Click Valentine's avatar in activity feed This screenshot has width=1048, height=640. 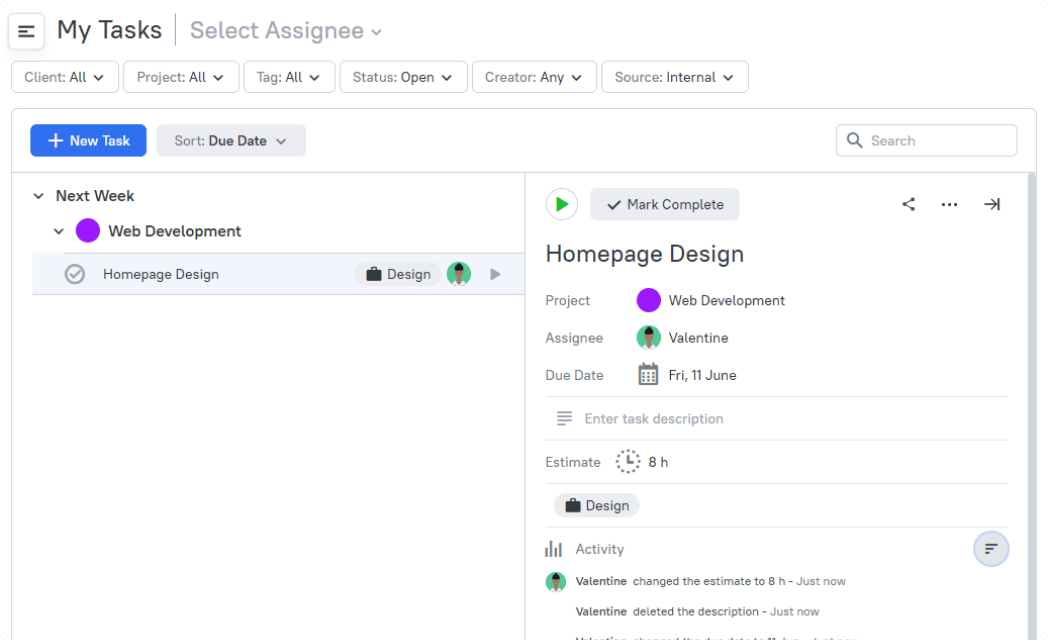[x=555, y=581]
